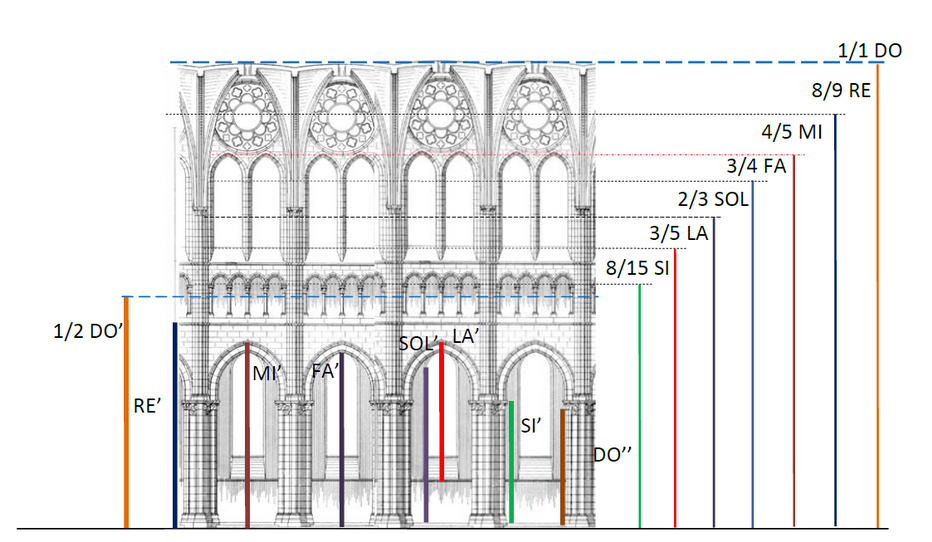Viewport: 932px width, 542px height.
Task: Click the DO'' label text
Action: pyautogui.click(x=612, y=455)
